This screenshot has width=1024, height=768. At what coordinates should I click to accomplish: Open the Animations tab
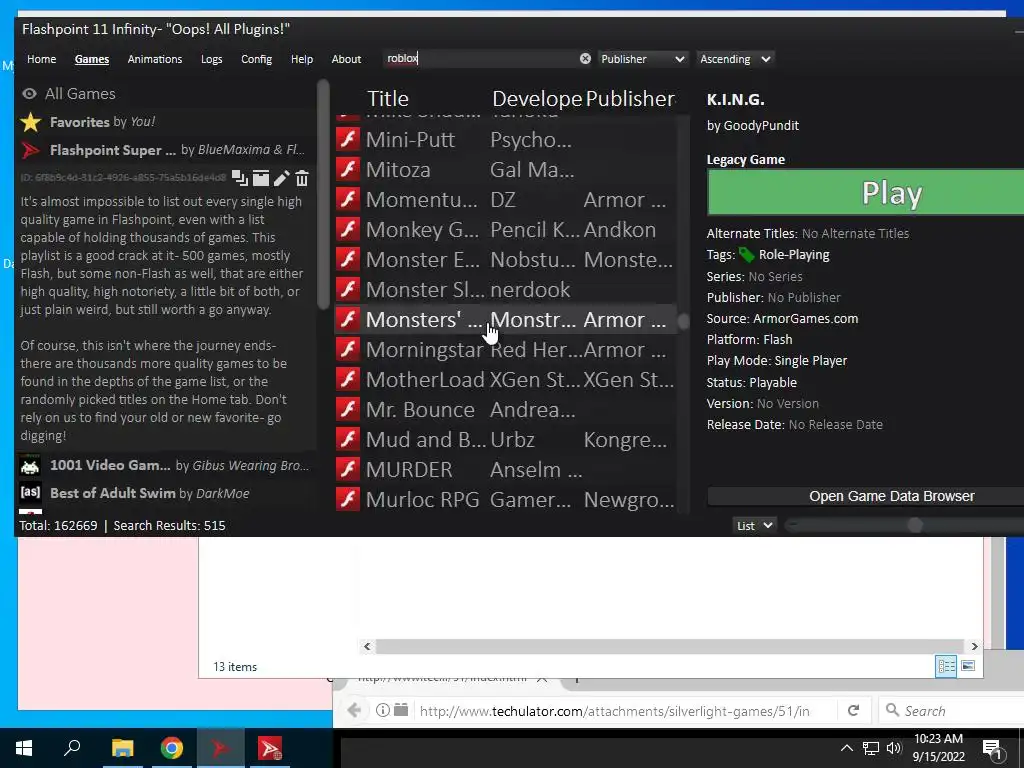155,59
